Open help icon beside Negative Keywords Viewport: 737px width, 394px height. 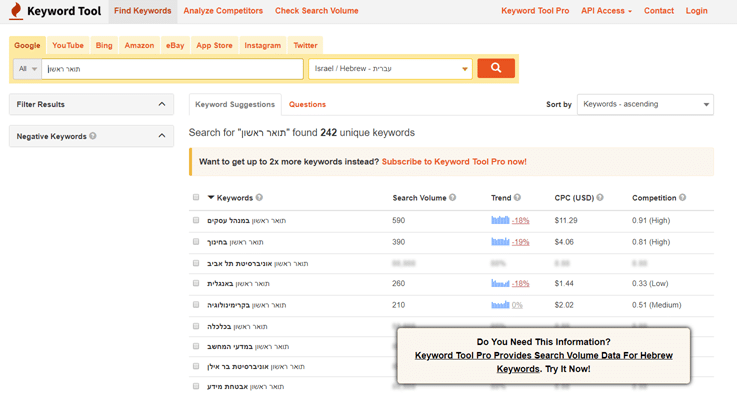pos(93,136)
